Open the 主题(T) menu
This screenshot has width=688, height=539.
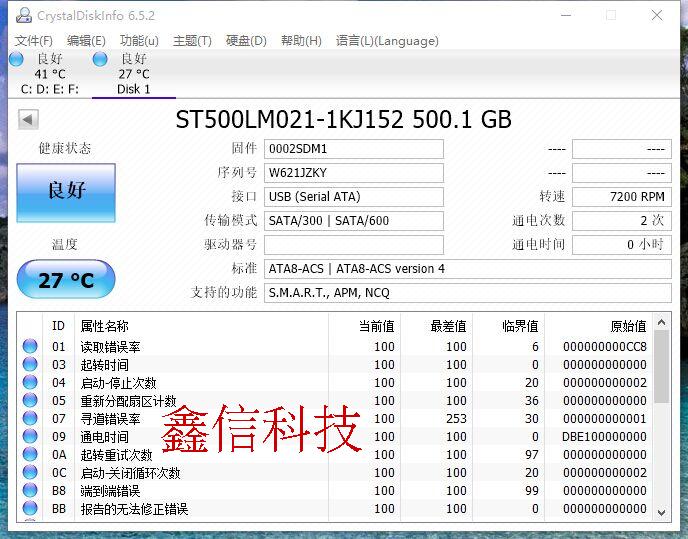pos(192,41)
